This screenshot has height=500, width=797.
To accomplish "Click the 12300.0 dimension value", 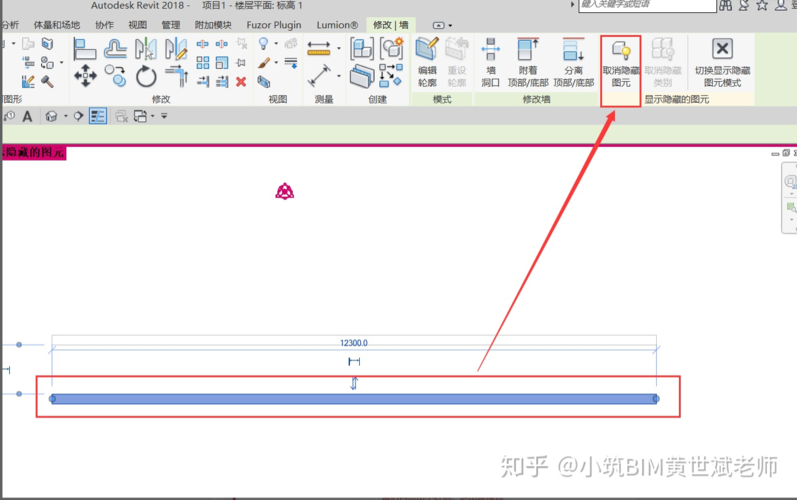I will coord(354,343).
